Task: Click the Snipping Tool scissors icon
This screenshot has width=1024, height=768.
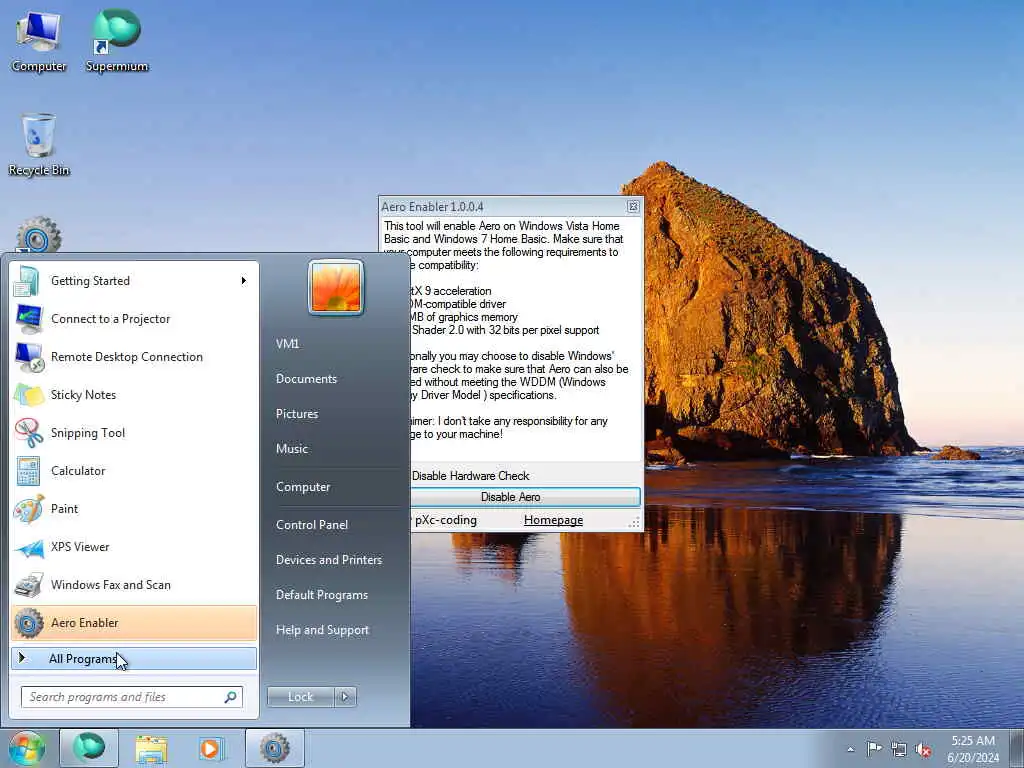Action: pyautogui.click(x=29, y=432)
